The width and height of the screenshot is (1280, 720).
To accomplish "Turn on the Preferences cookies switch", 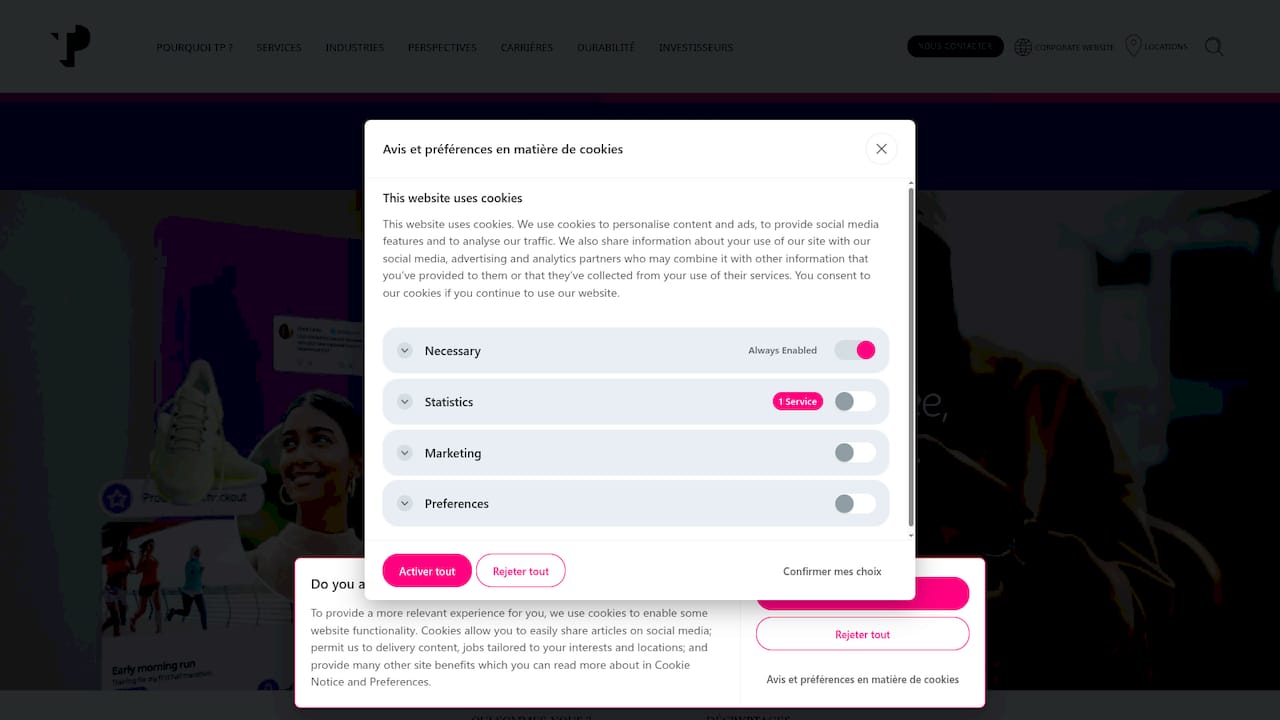I will pyautogui.click(x=855, y=504).
